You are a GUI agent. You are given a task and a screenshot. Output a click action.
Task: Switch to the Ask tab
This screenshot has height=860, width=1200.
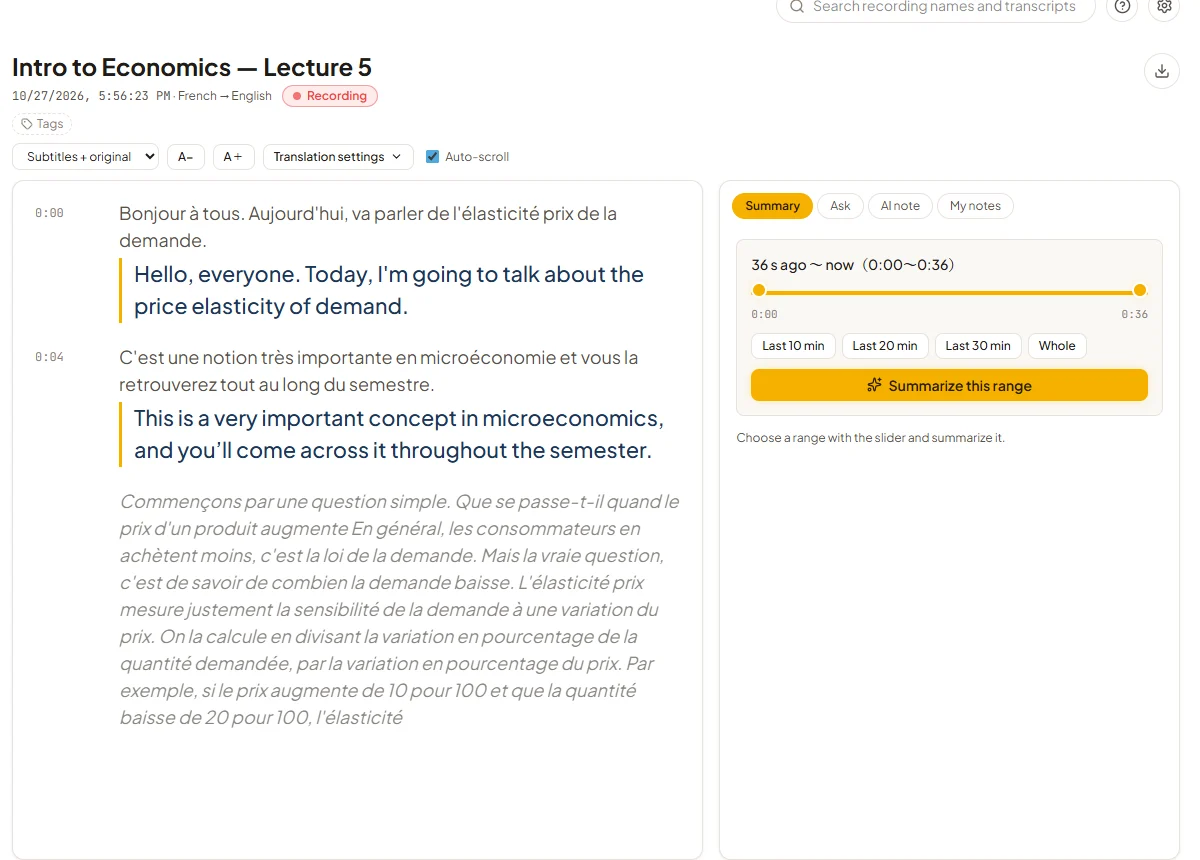840,206
